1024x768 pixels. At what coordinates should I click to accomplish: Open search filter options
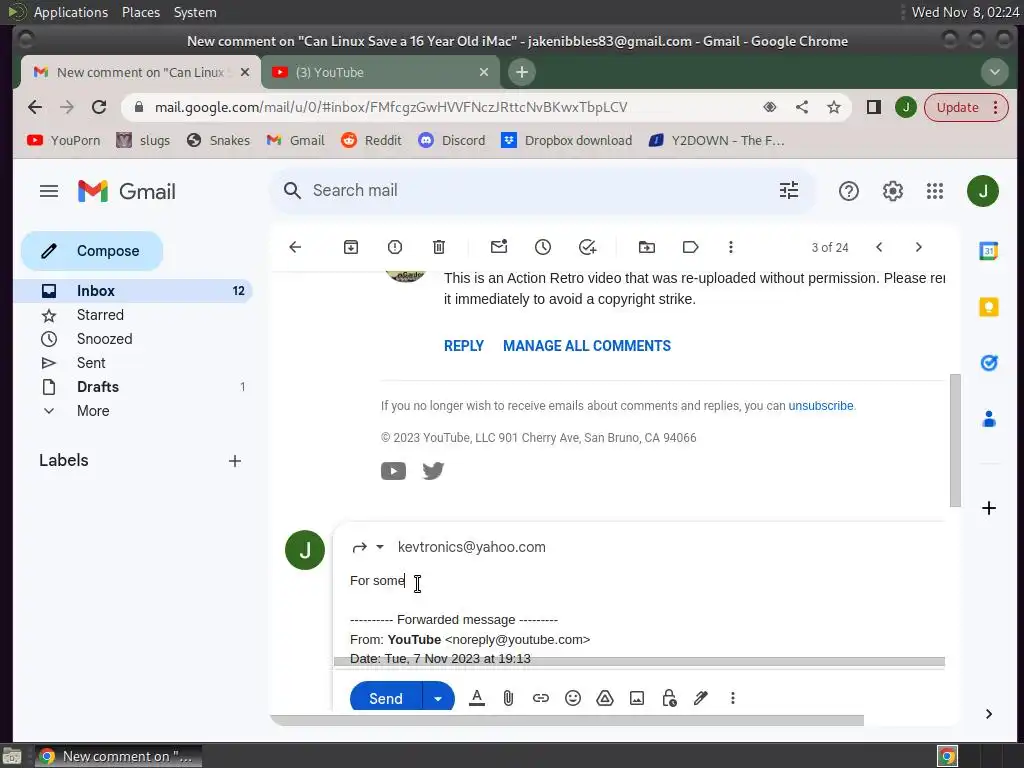pyautogui.click(x=789, y=190)
